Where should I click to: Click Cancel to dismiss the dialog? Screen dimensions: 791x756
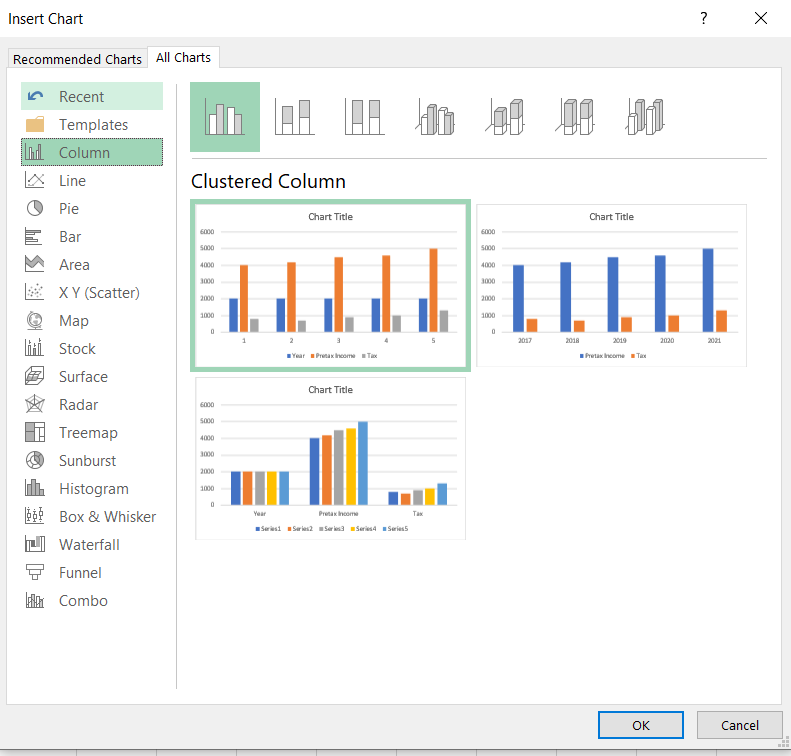tap(739, 725)
